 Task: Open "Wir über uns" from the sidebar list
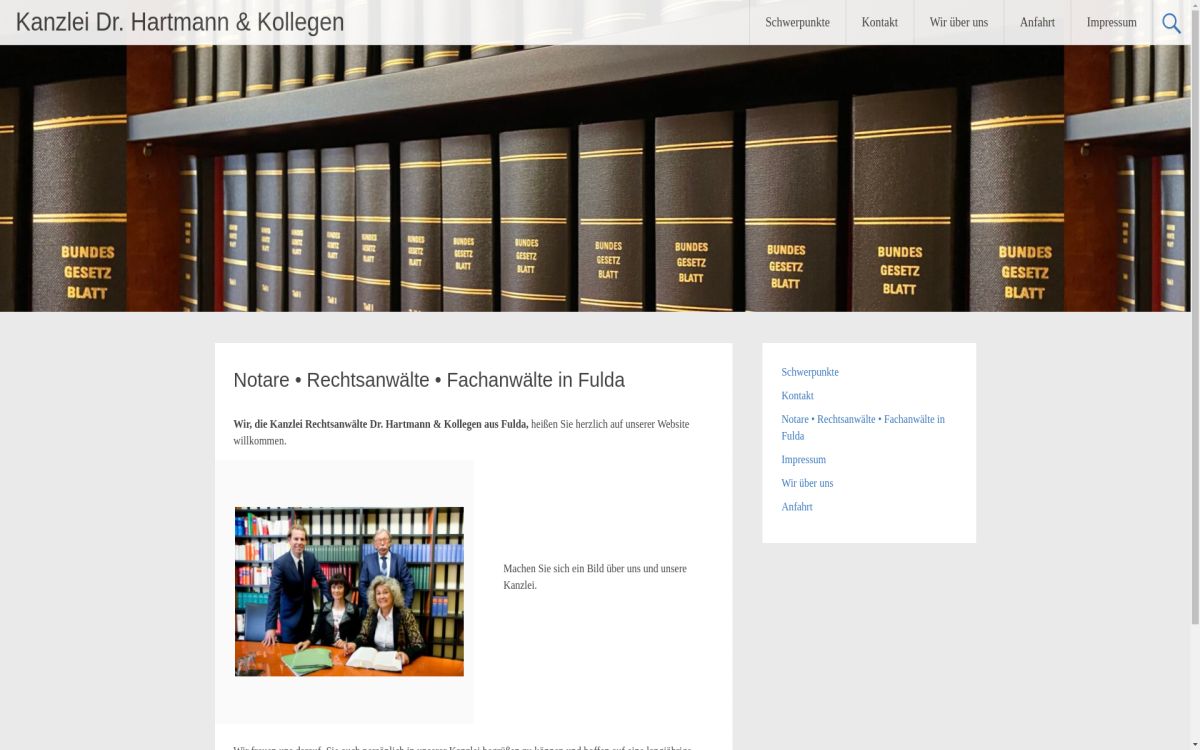coord(807,483)
